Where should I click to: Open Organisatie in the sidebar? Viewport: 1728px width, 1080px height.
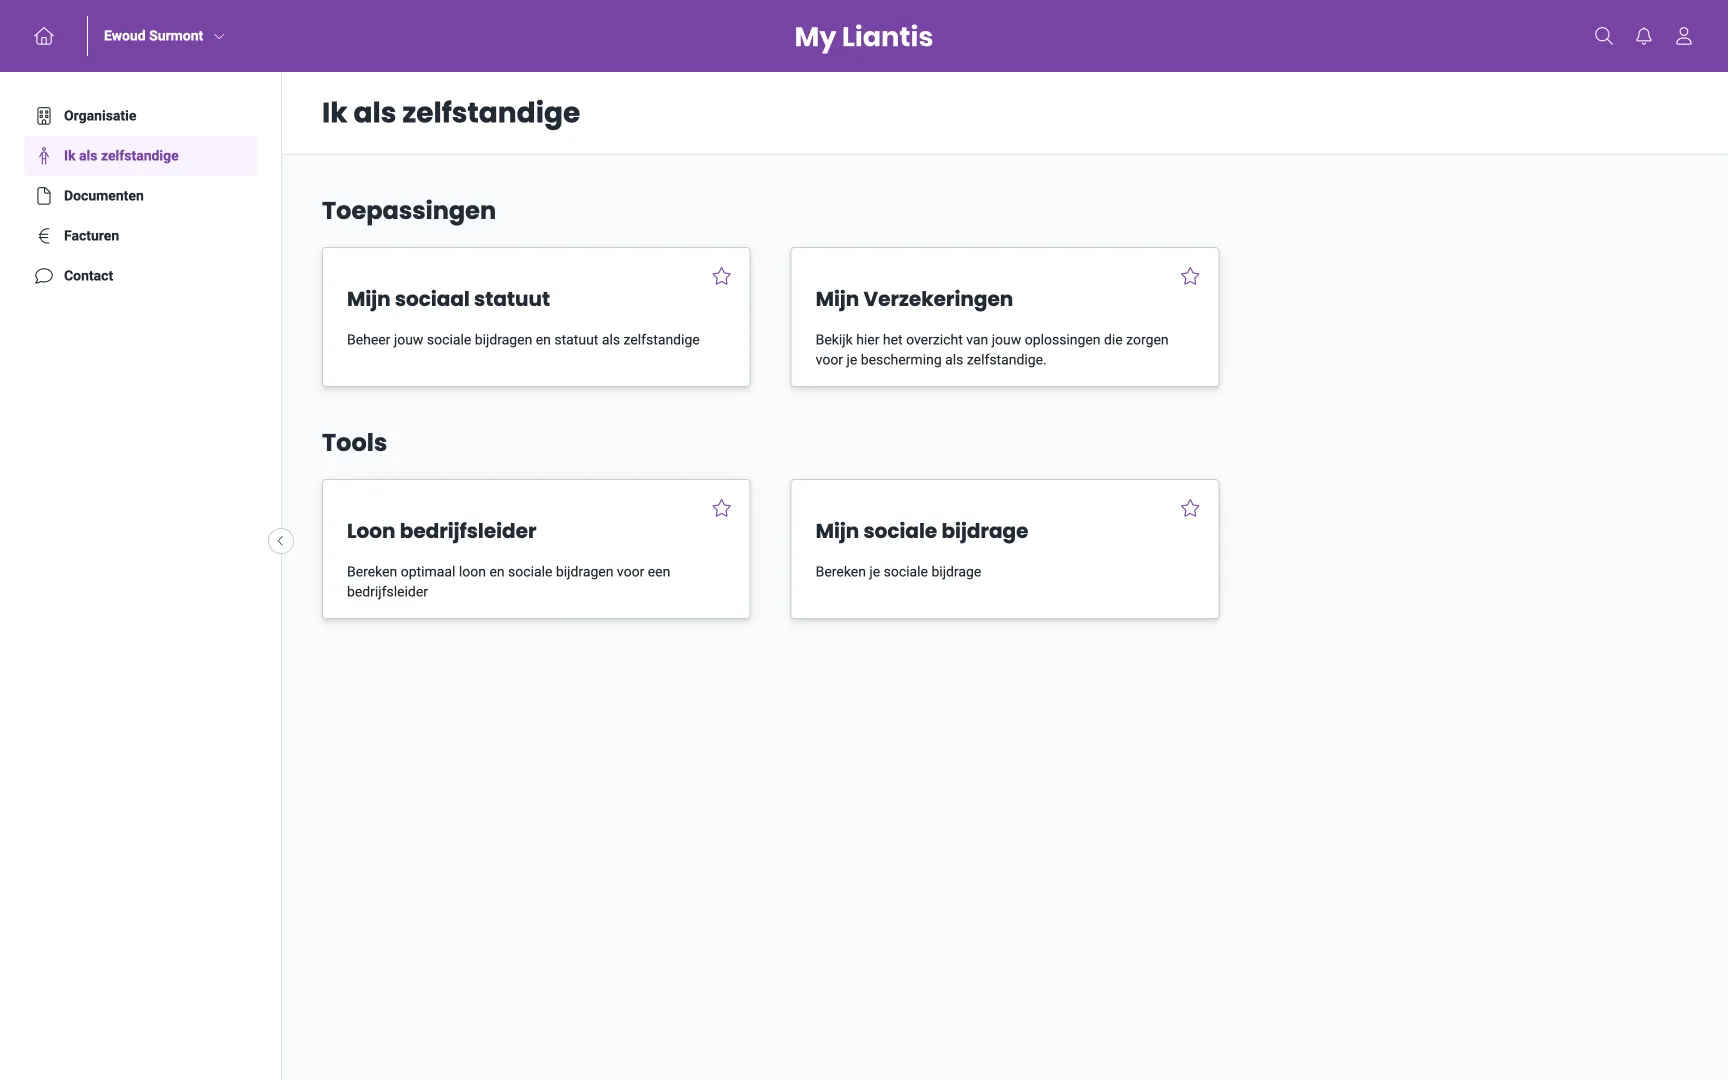click(x=140, y=116)
